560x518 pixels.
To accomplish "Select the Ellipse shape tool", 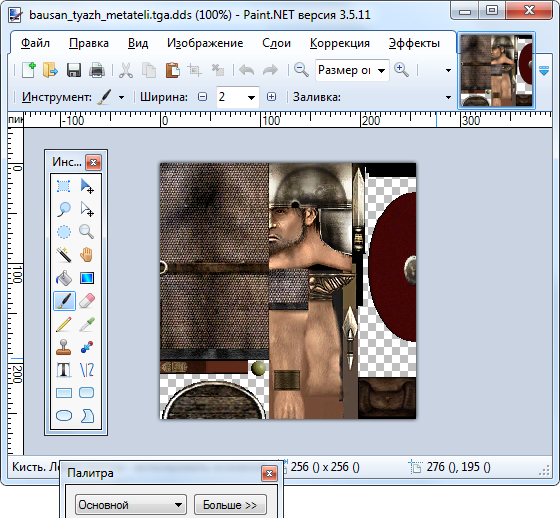I will tap(64, 415).
